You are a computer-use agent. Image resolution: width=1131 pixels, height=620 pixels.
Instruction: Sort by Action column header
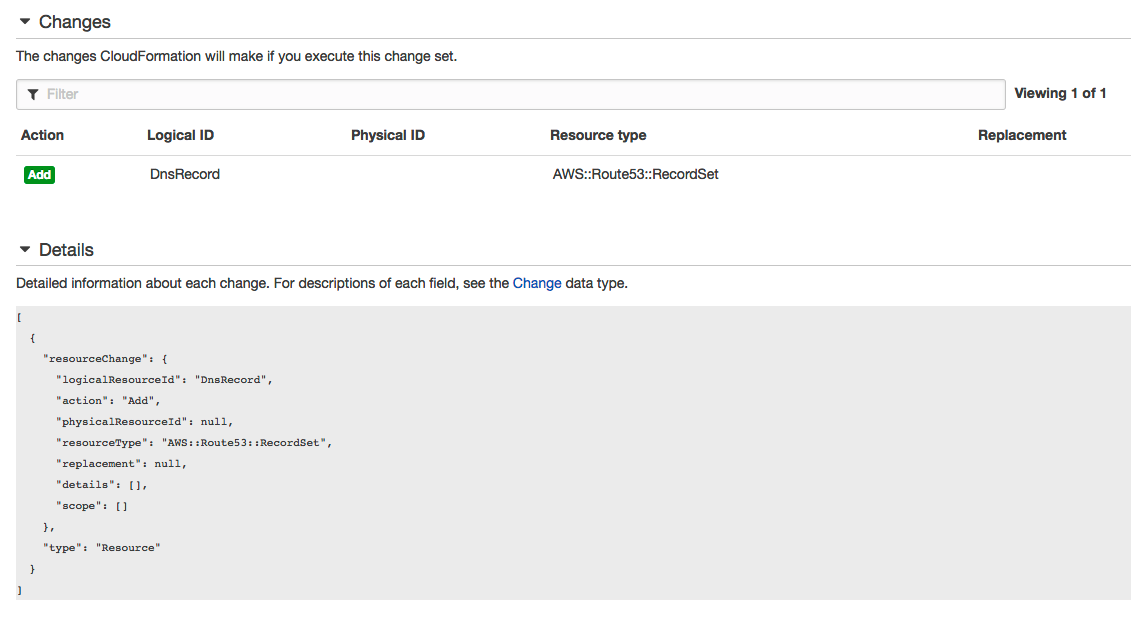(x=43, y=135)
